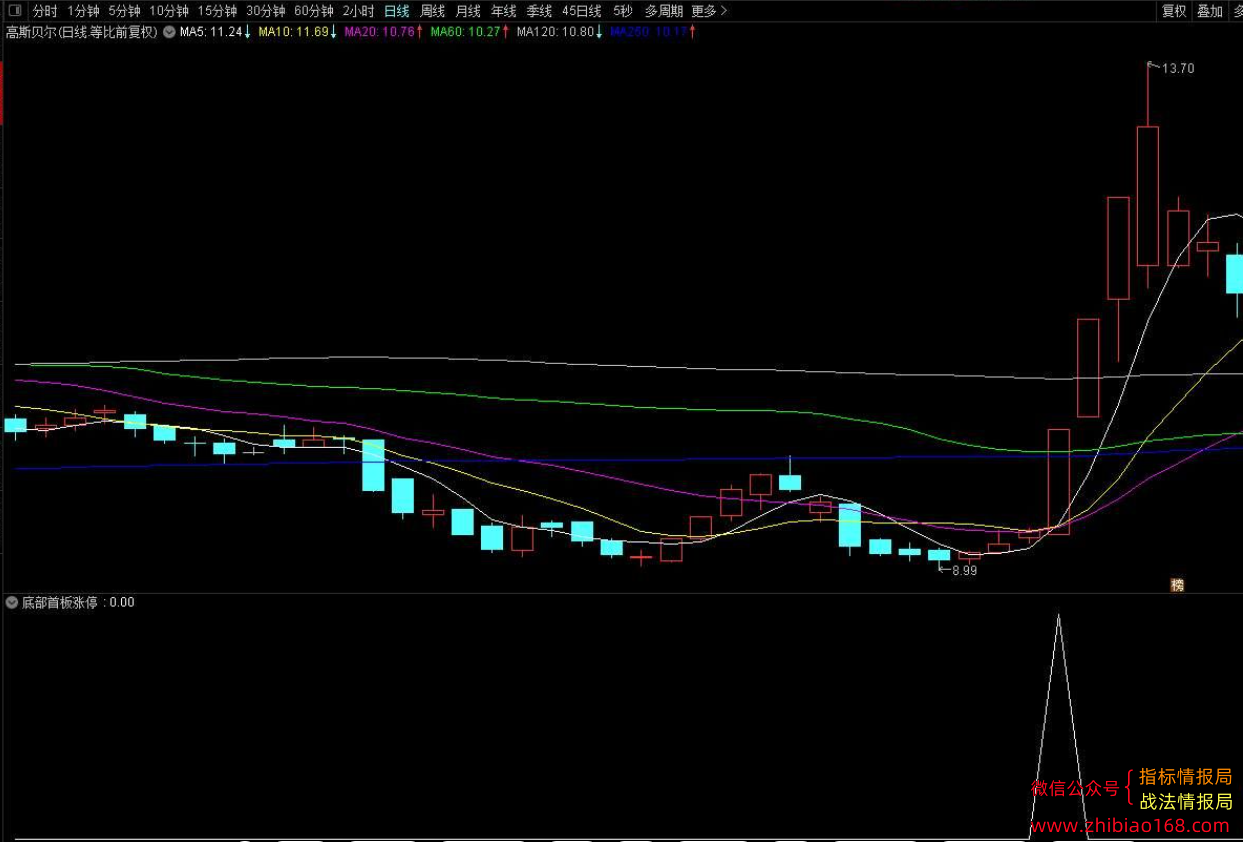Image resolution: width=1243 pixels, height=842 pixels.
Task: Click the 高斯贝尔(日线,等比前复权) chart title
Action: pyautogui.click(x=82, y=32)
